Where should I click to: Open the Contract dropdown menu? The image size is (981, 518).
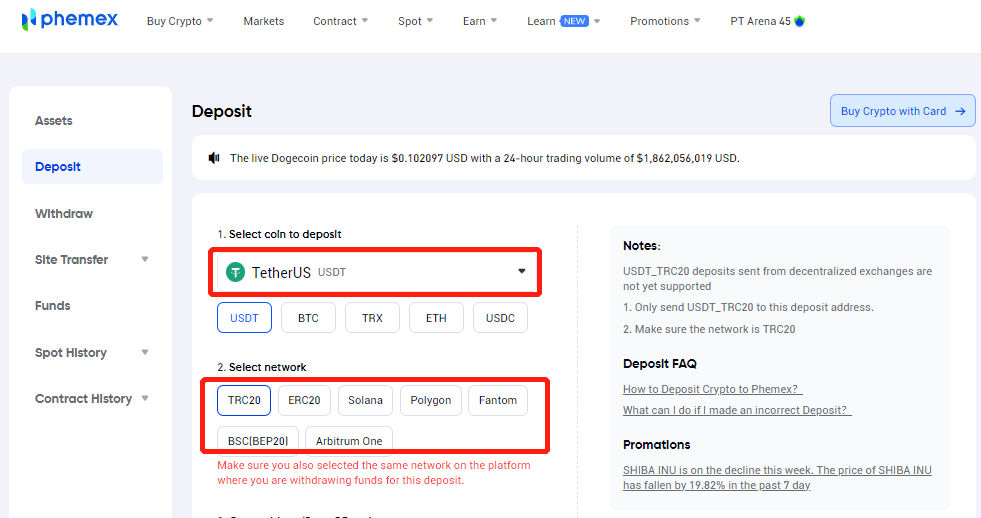[x=340, y=21]
